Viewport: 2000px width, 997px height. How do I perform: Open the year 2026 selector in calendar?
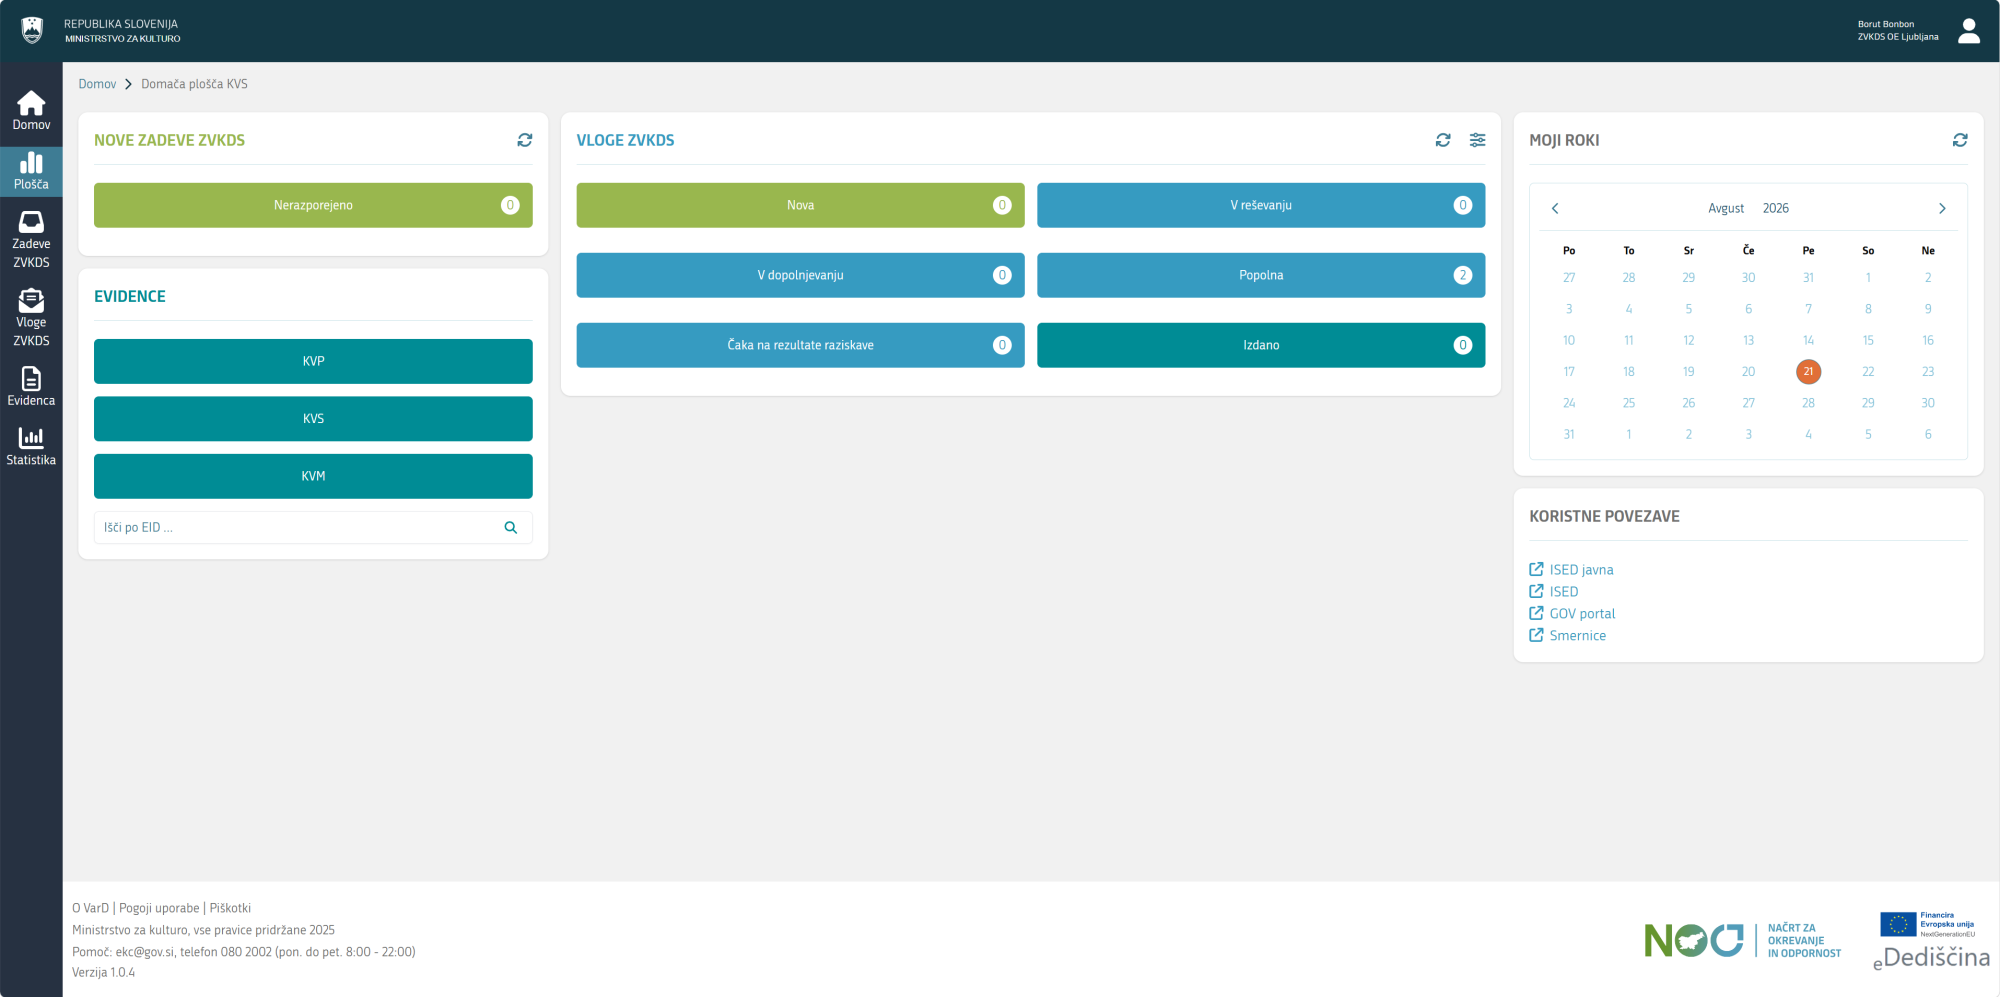pos(1776,208)
